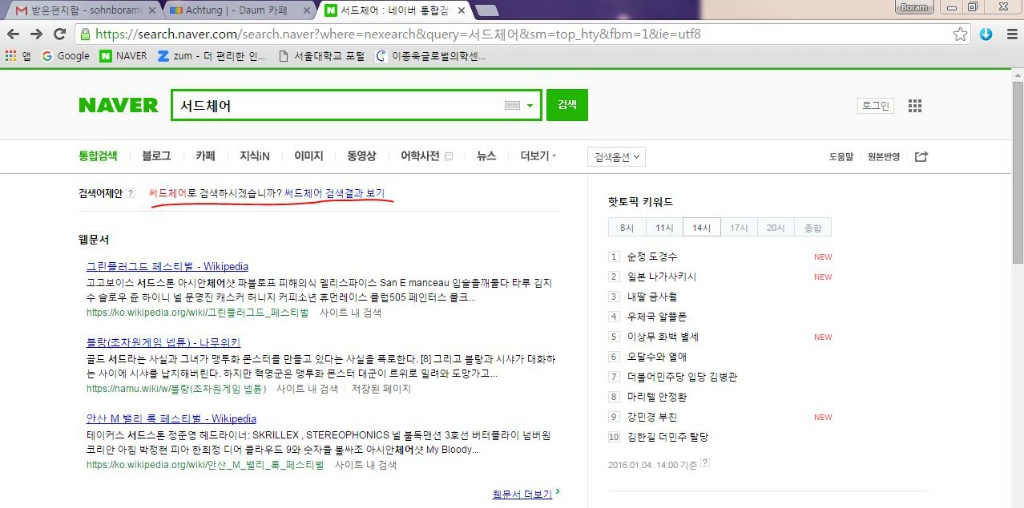Click the 마리텔 안정환 keyword
Image resolution: width=1024 pixels, height=508 pixels.
(657, 397)
